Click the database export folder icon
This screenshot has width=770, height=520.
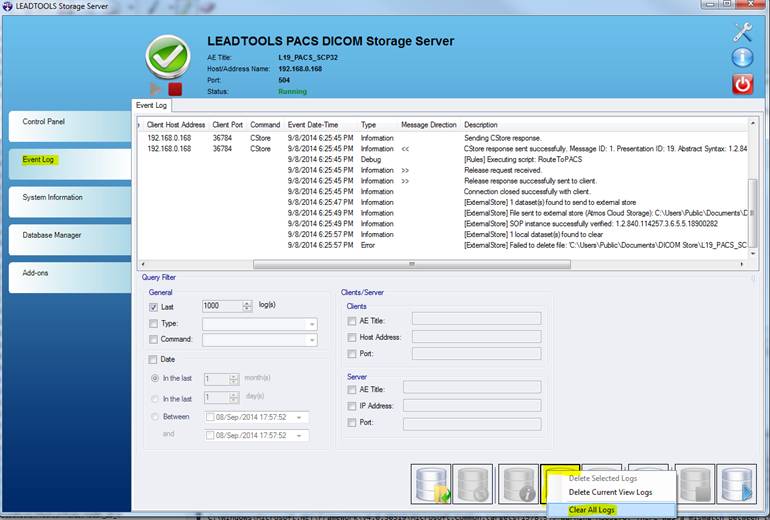point(432,484)
